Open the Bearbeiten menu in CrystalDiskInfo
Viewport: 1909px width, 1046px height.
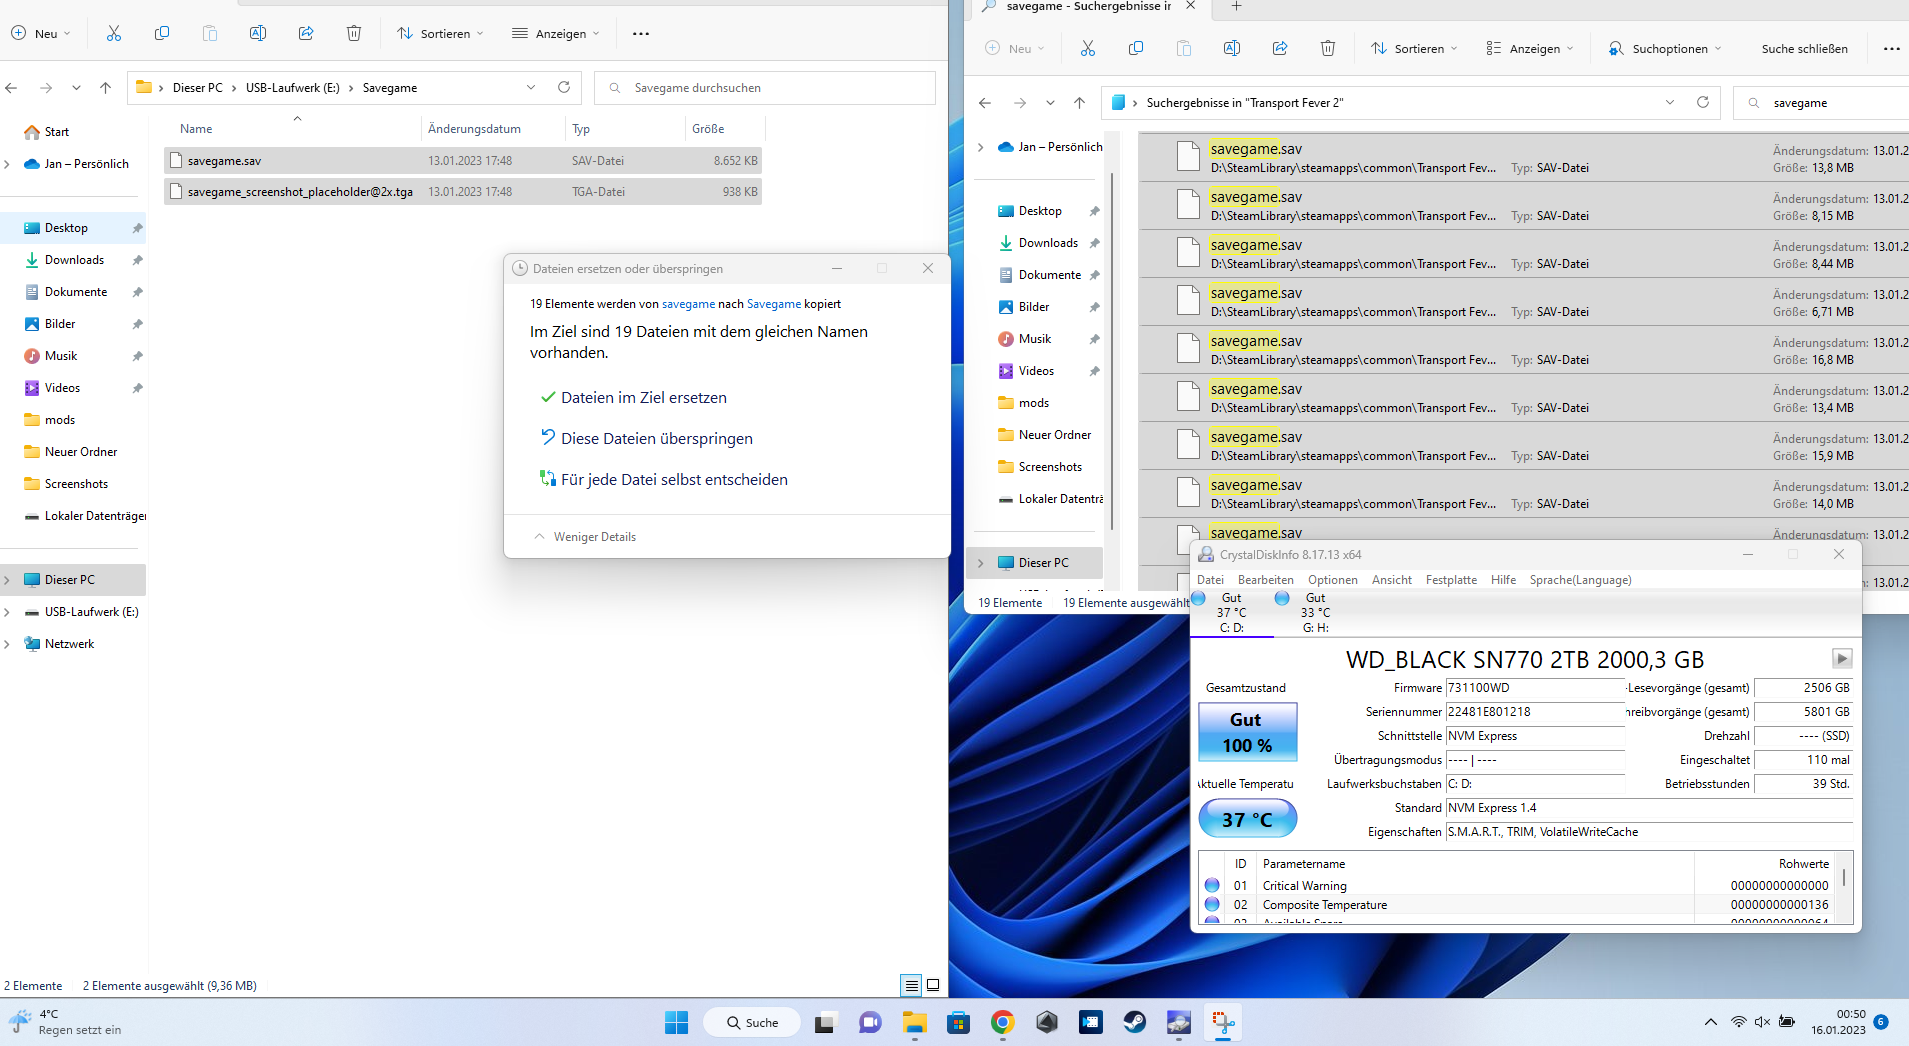click(1266, 580)
